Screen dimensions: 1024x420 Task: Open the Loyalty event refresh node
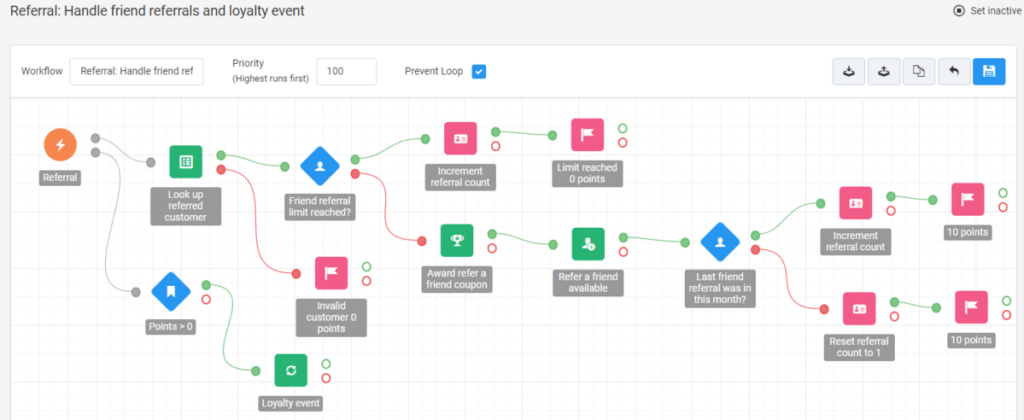(291, 370)
